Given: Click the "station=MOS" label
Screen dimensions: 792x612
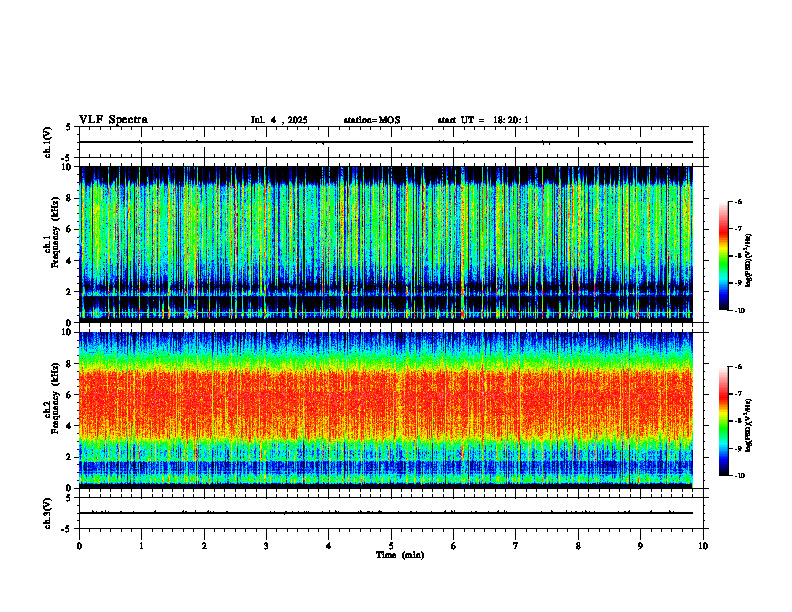Looking at the screenshot, I should pyautogui.click(x=372, y=120).
